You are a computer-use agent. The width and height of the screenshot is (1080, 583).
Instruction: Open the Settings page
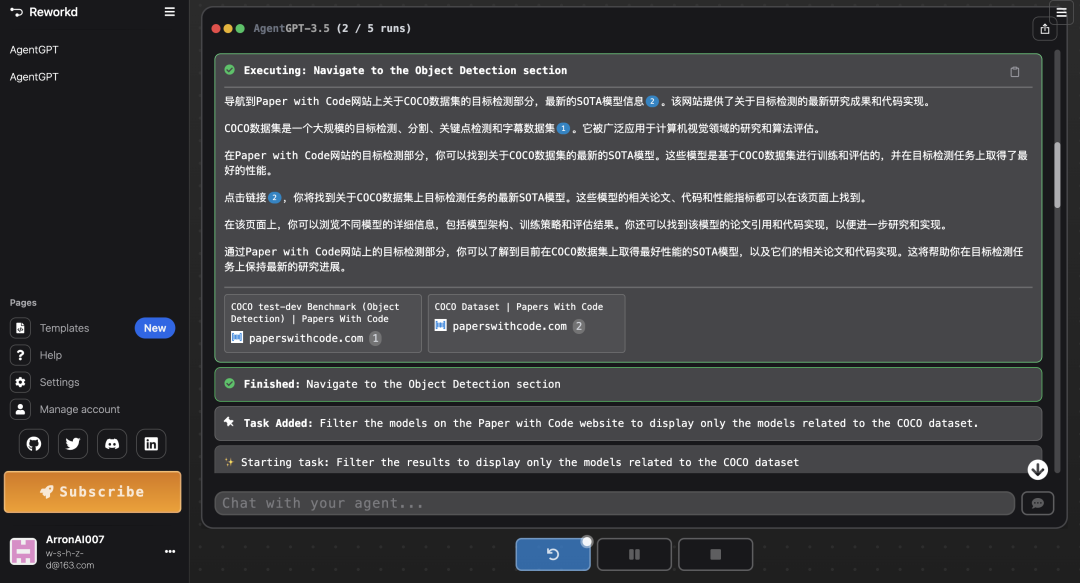(59, 382)
